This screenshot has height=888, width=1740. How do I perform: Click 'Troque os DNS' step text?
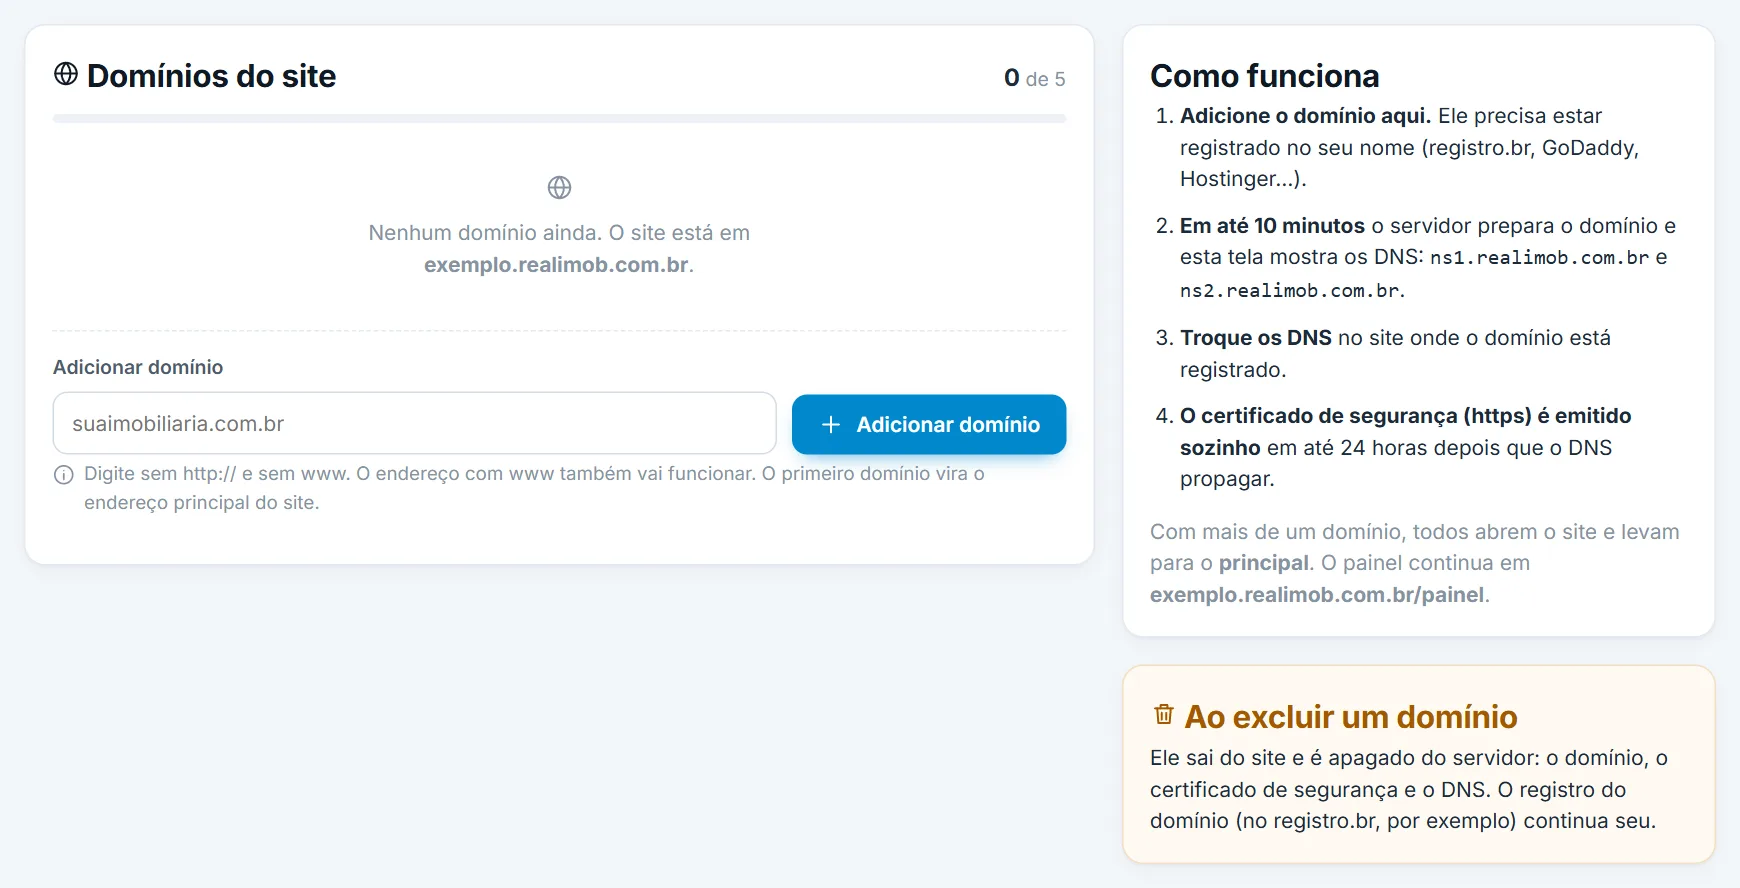pyautogui.click(x=1255, y=338)
